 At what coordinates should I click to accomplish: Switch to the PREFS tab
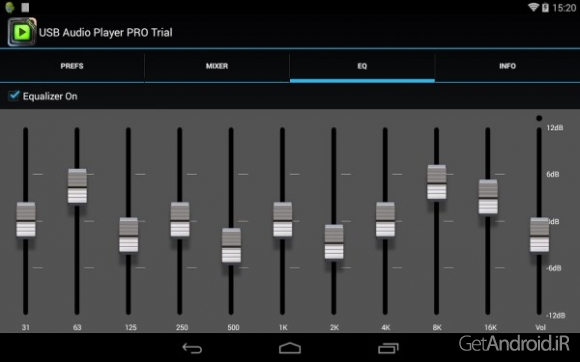[x=72, y=66]
